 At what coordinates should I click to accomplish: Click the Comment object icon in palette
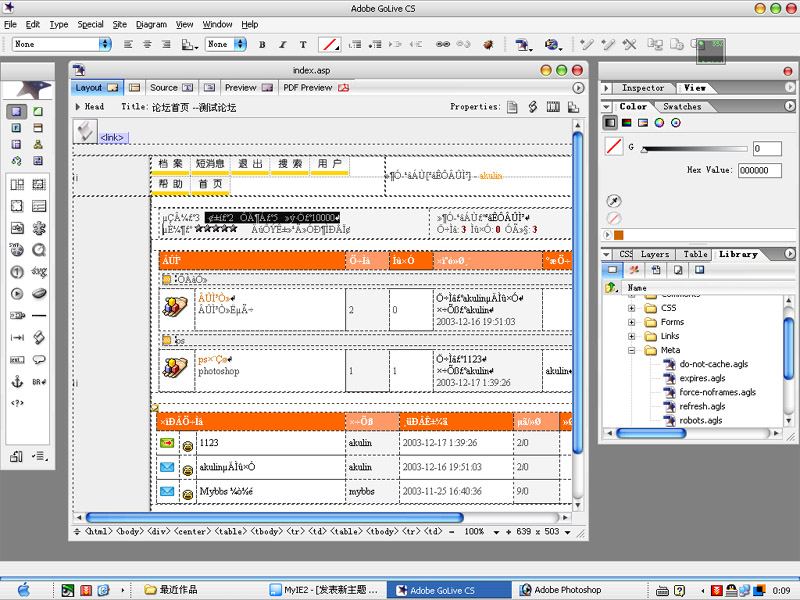click(39, 359)
